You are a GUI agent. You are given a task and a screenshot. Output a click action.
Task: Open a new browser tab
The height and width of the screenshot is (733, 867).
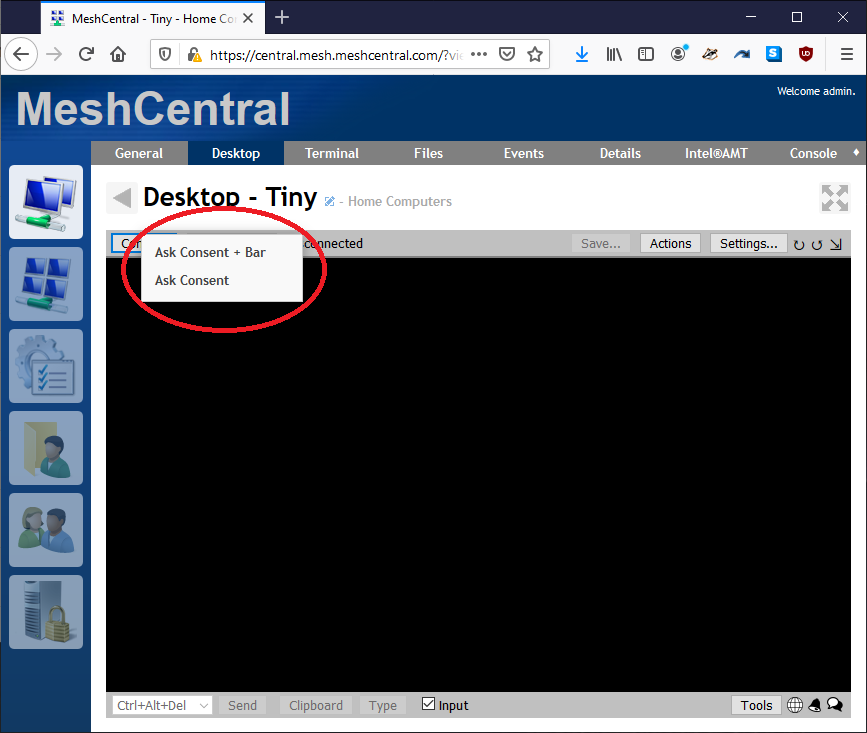tap(282, 18)
